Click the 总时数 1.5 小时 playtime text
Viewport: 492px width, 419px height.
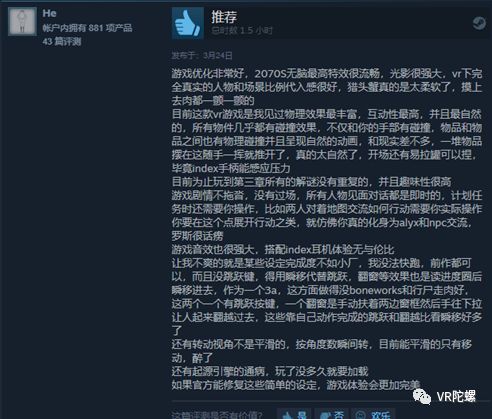242,31
